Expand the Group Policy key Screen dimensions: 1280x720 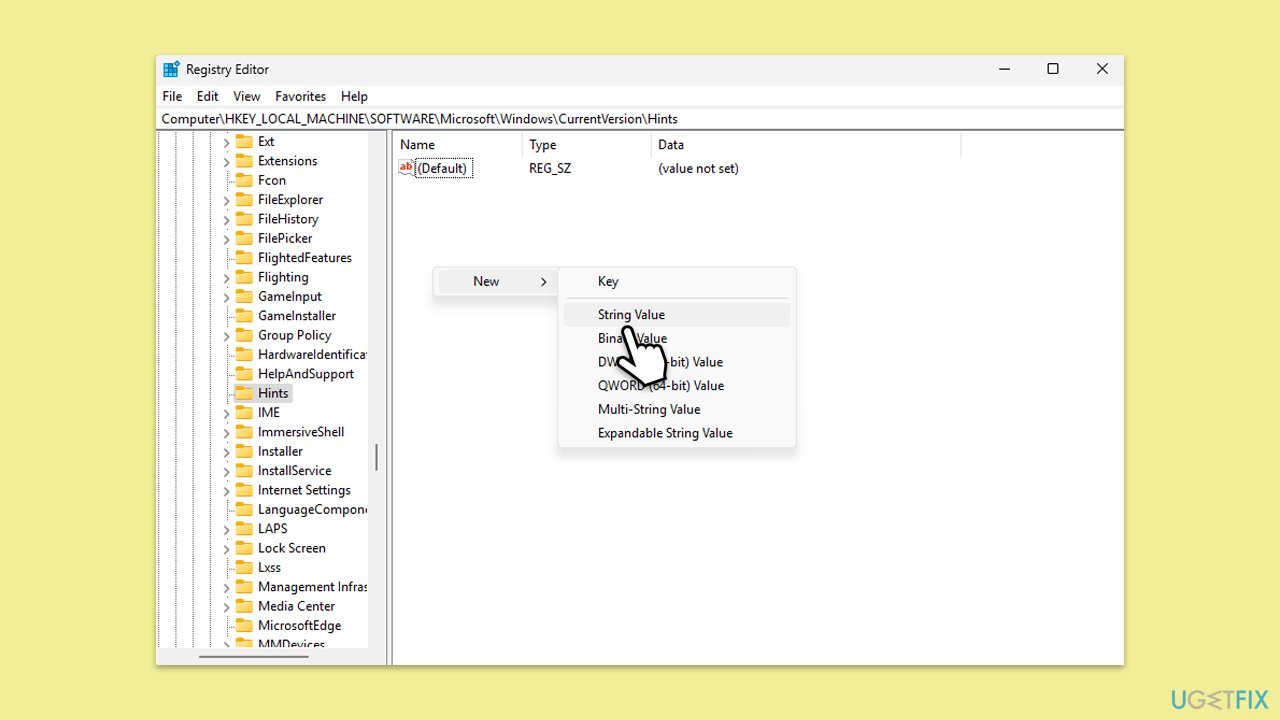pyautogui.click(x=226, y=335)
